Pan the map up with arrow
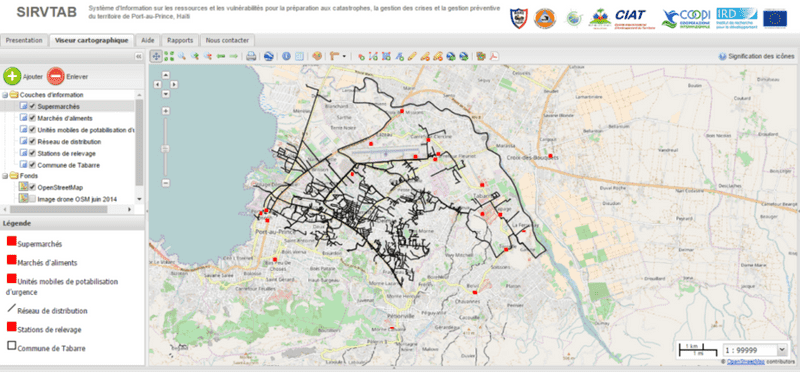This screenshot has width=800, height=372. point(166,75)
